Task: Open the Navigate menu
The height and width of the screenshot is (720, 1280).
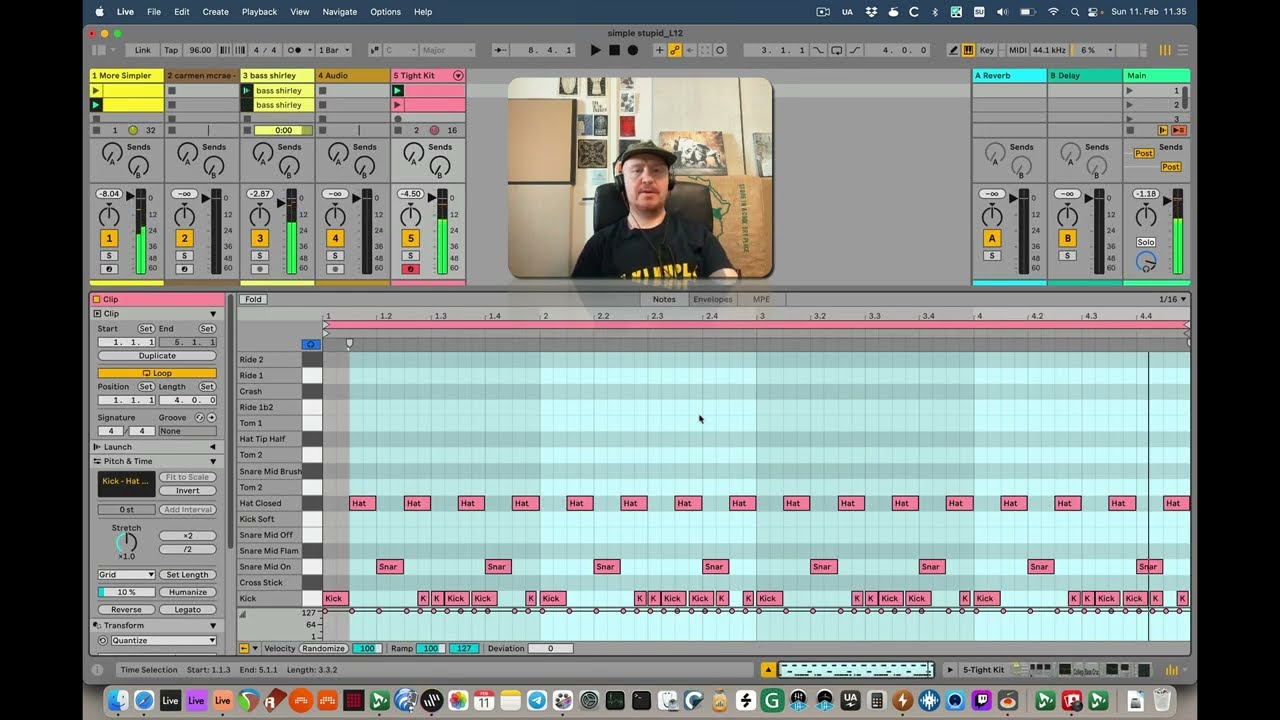Action: [340, 12]
